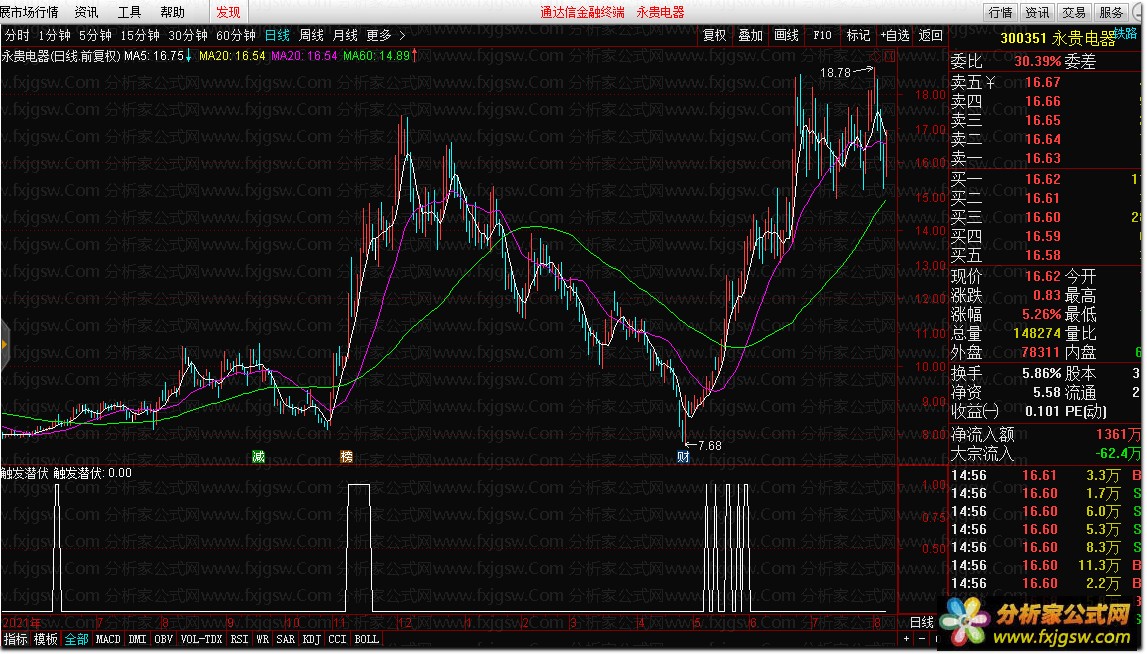Click the 净流入额 1361万 row
Viewport: 1147px width, 654px height.
pos(1045,434)
